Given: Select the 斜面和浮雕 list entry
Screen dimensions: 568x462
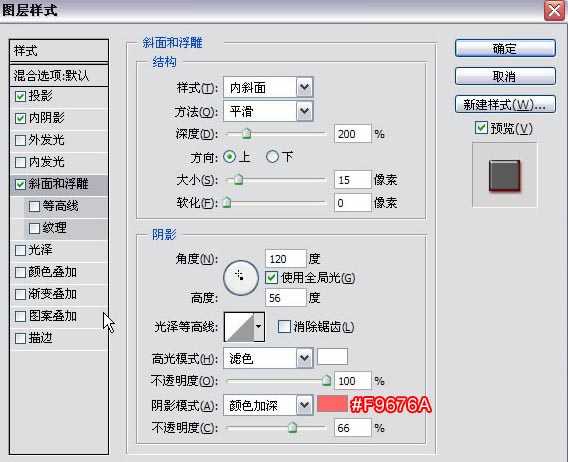Looking at the screenshot, I should (59, 184).
